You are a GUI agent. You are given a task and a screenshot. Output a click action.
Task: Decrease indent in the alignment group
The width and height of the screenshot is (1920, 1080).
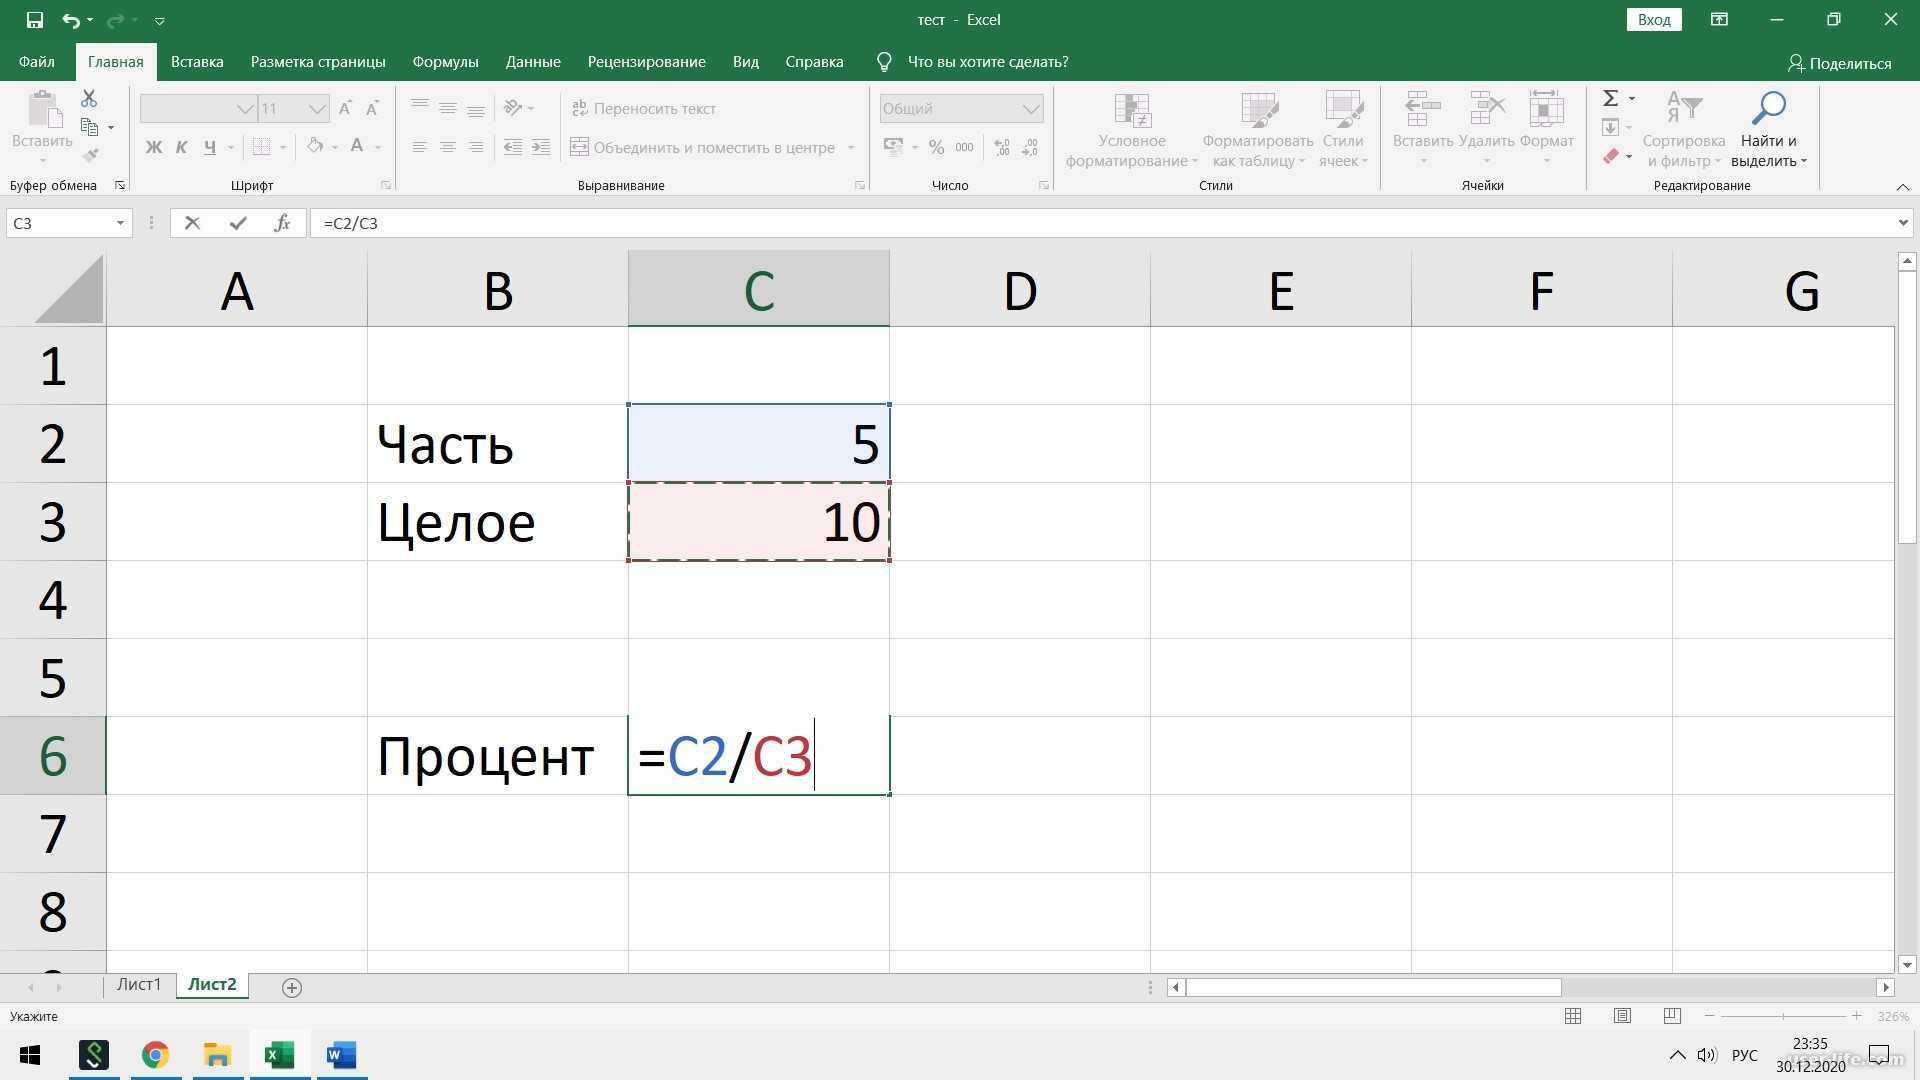[x=513, y=147]
